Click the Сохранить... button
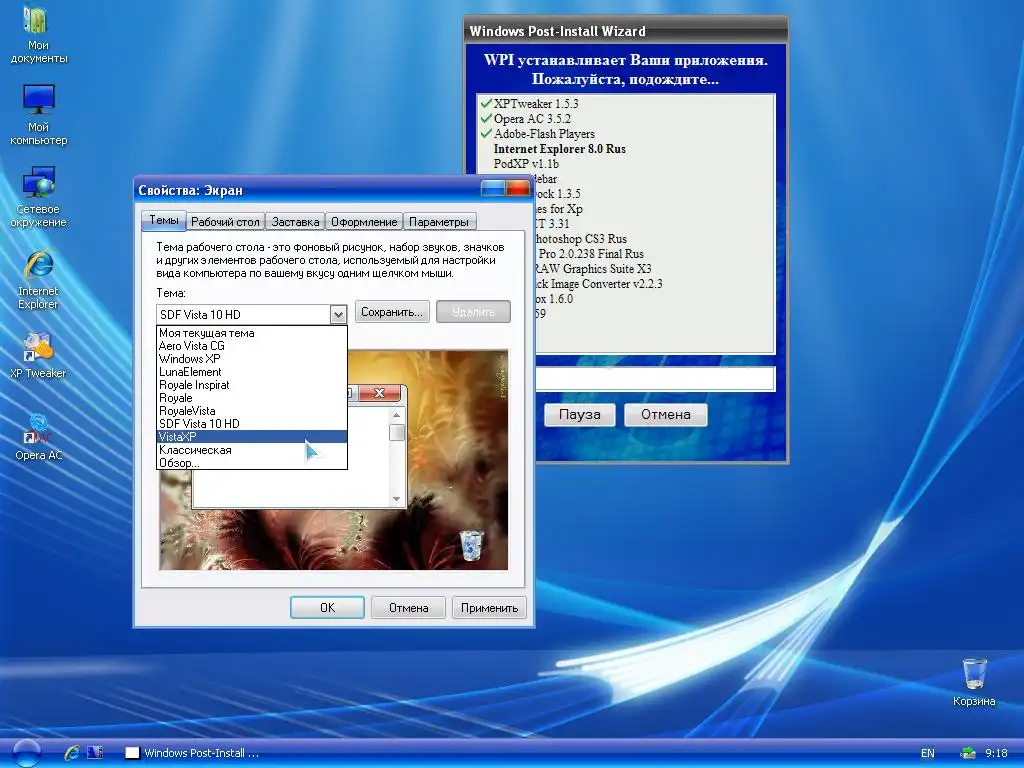 (392, 312)
